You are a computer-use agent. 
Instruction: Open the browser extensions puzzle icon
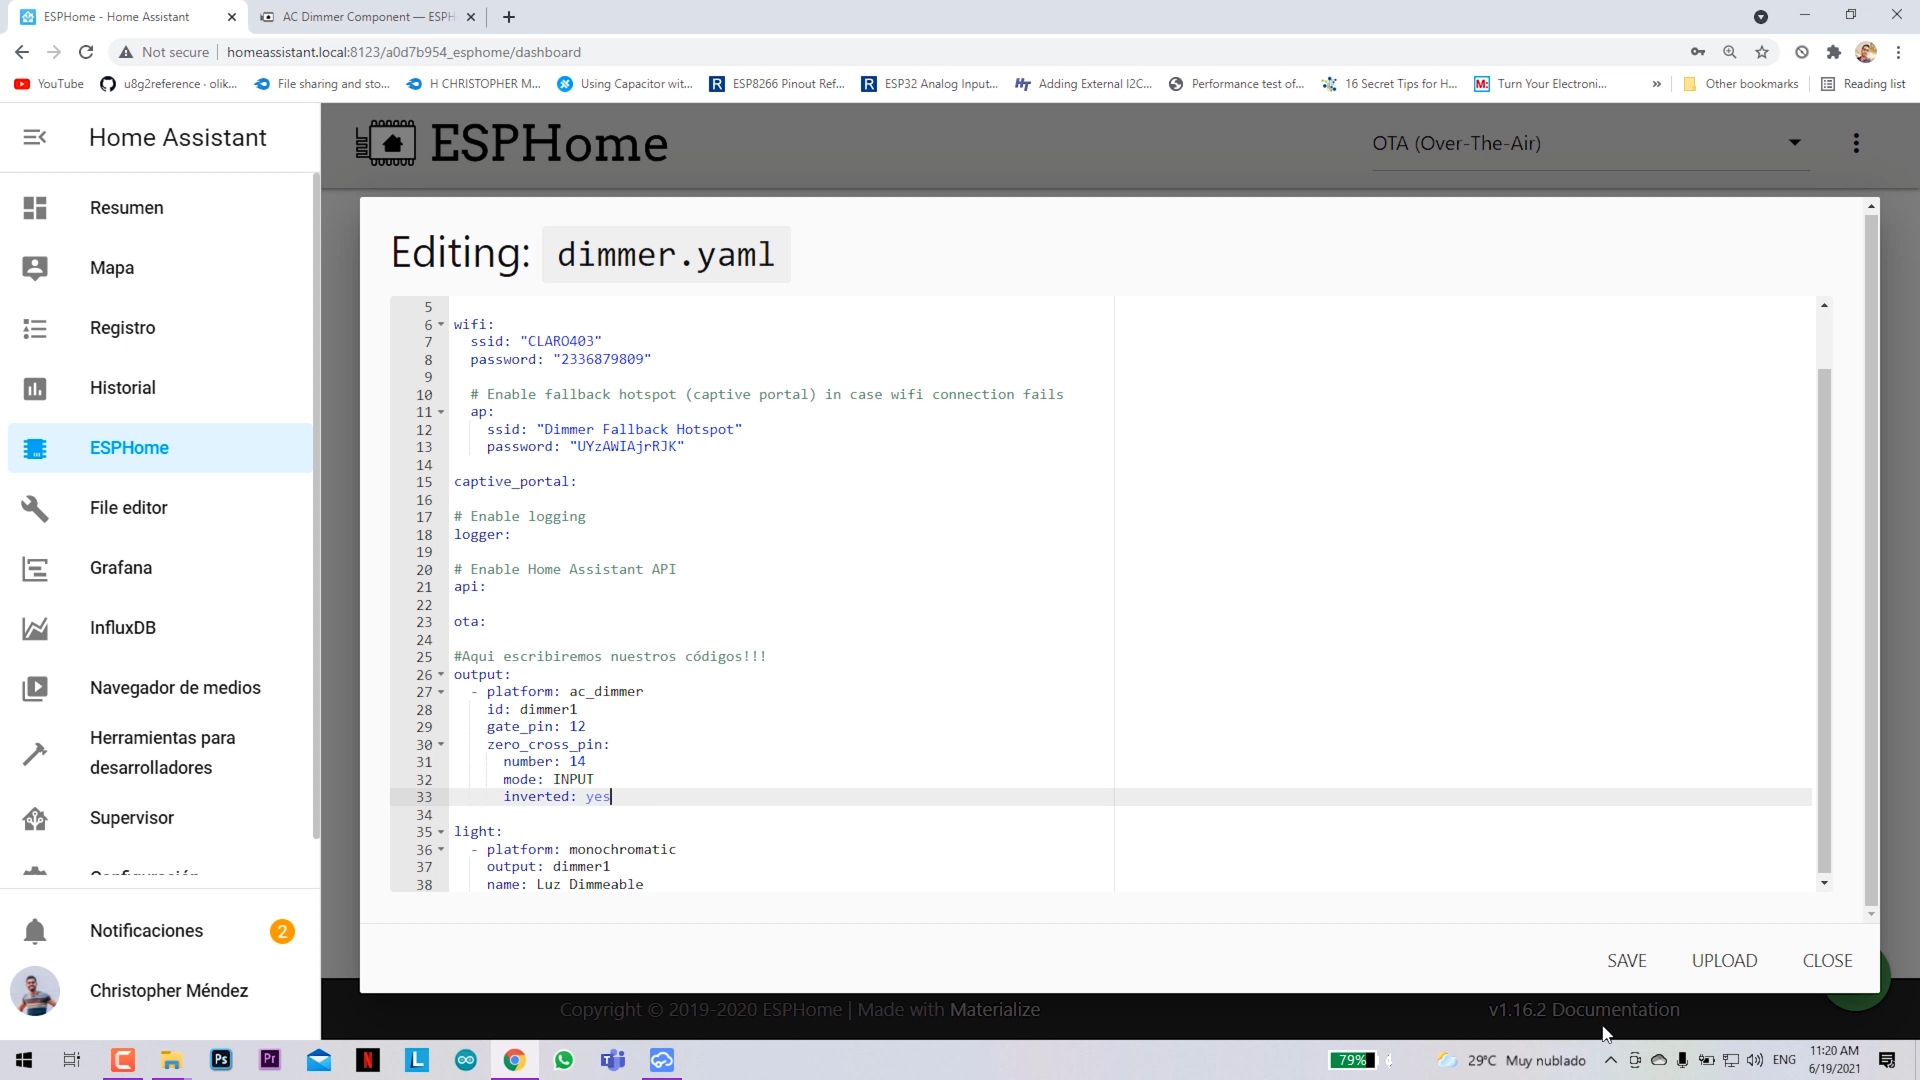point(1833,52)
